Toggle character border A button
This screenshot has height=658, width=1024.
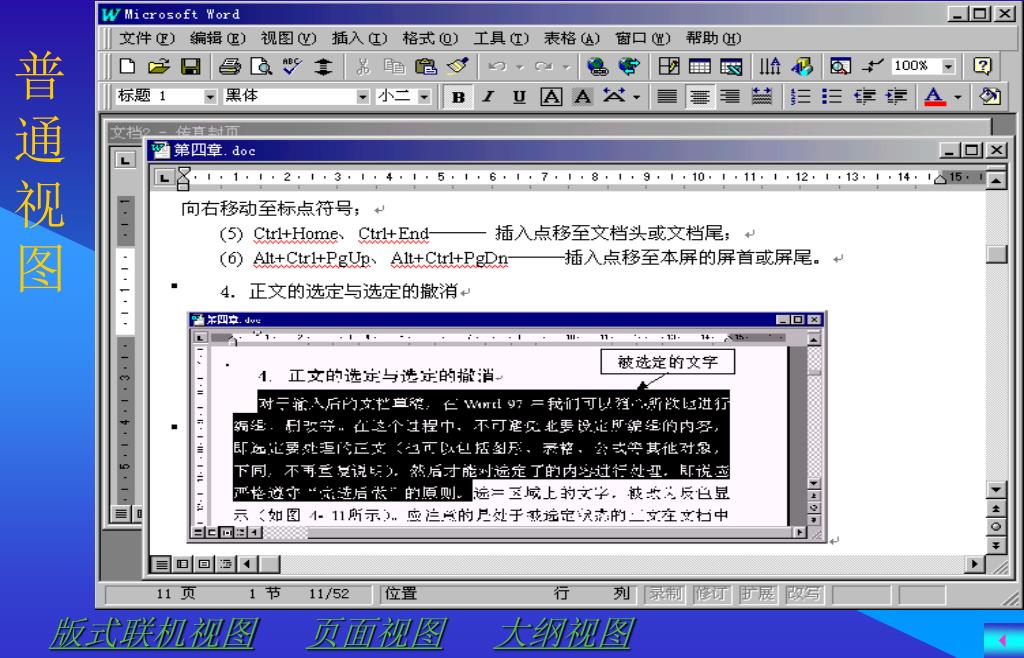(551, 97)
